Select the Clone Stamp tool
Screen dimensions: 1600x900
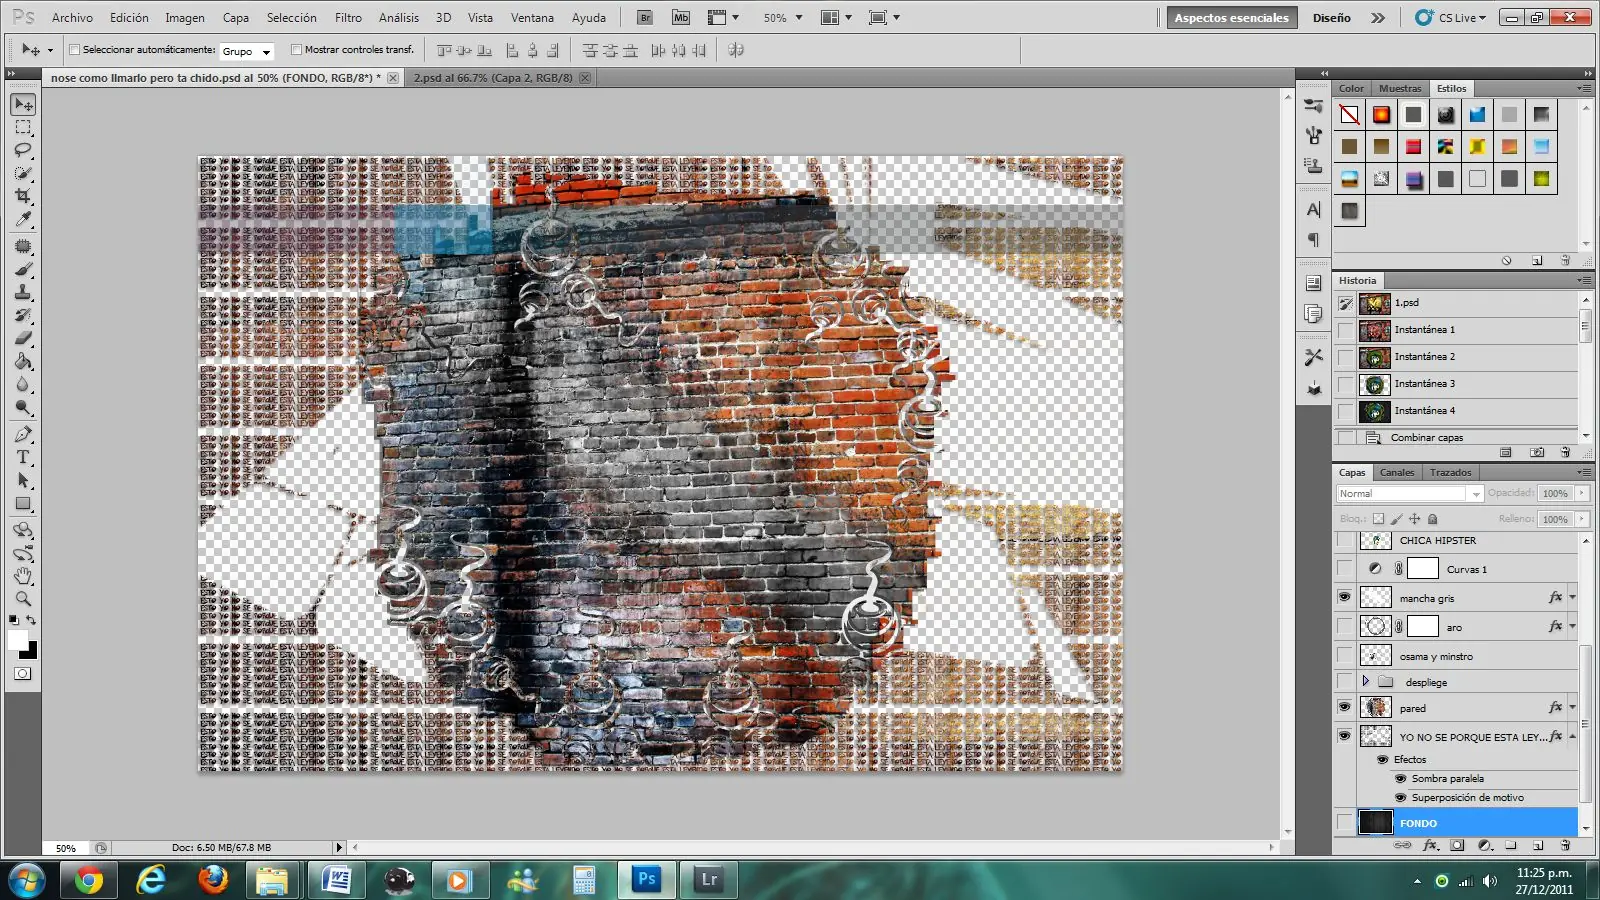coord(23,292)
